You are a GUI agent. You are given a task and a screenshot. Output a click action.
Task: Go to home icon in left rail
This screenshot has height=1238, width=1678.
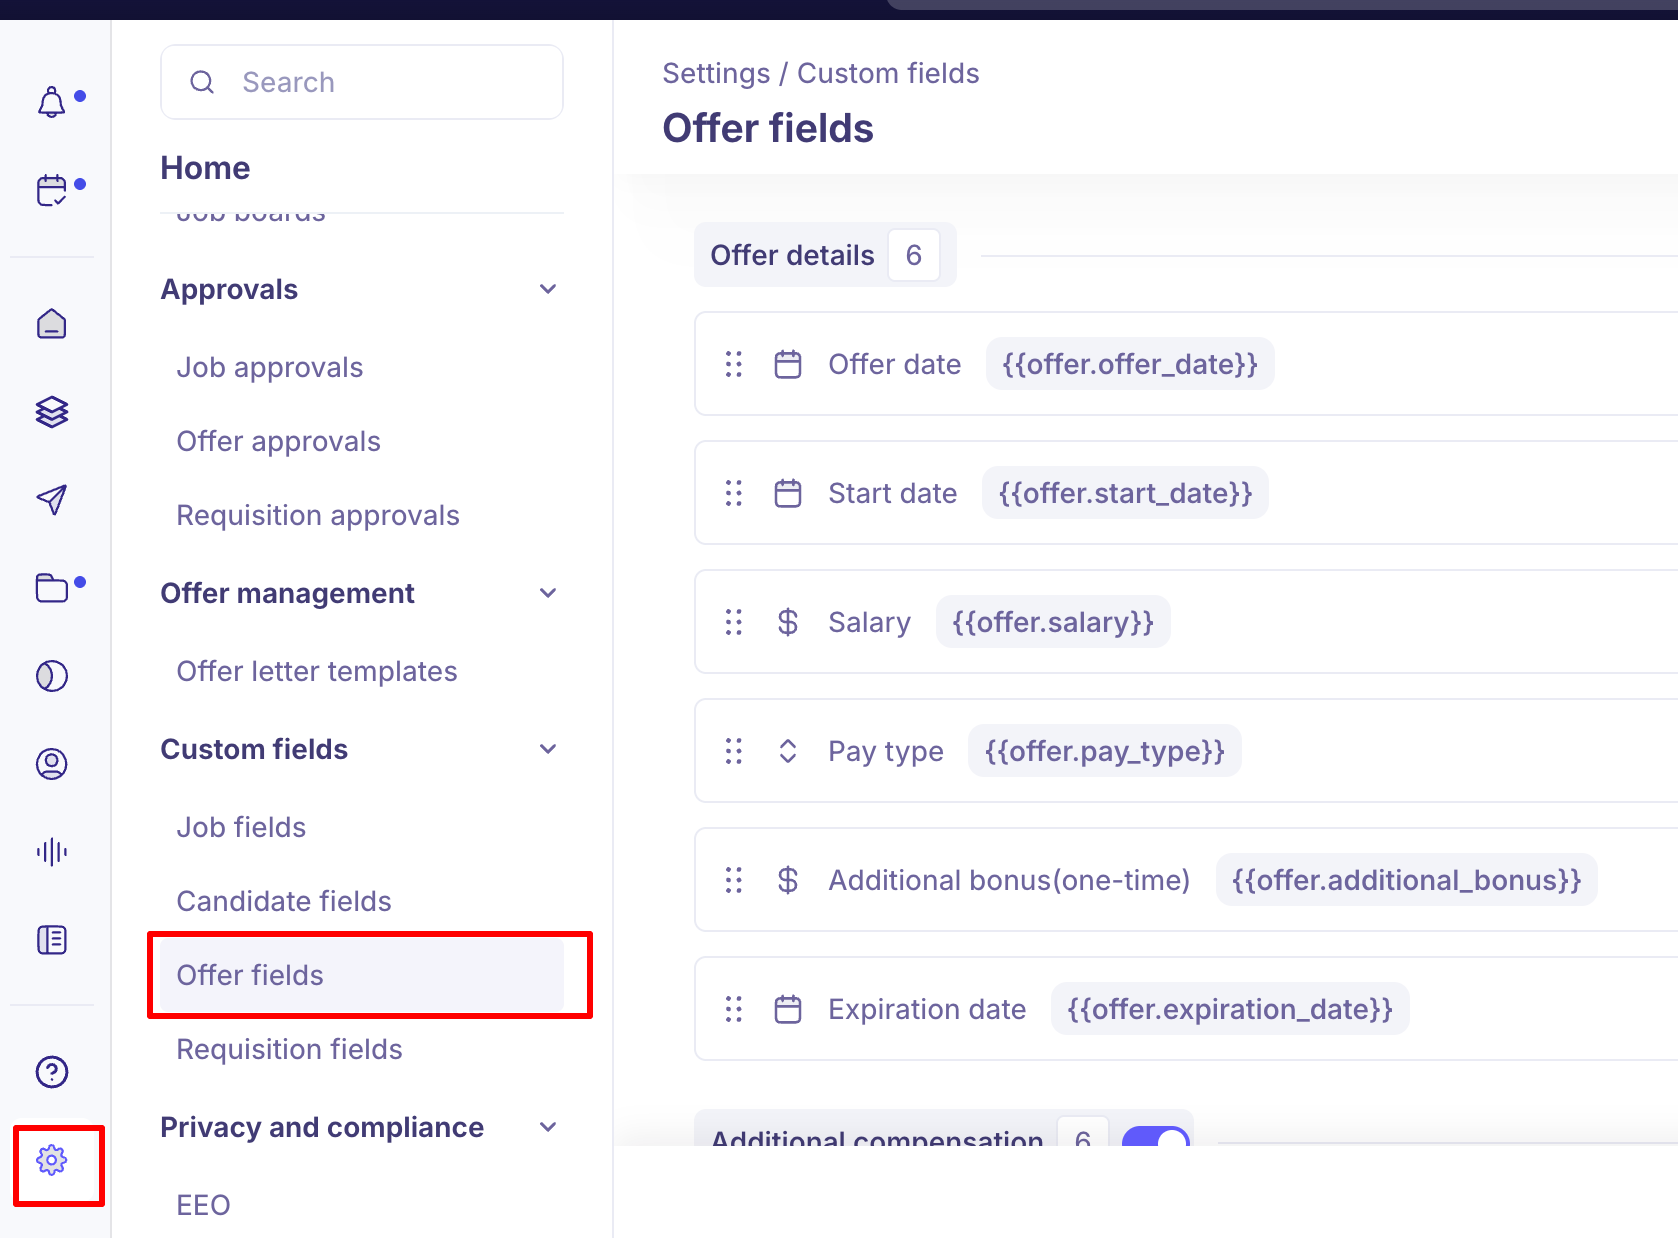click(x=52, y=324)
